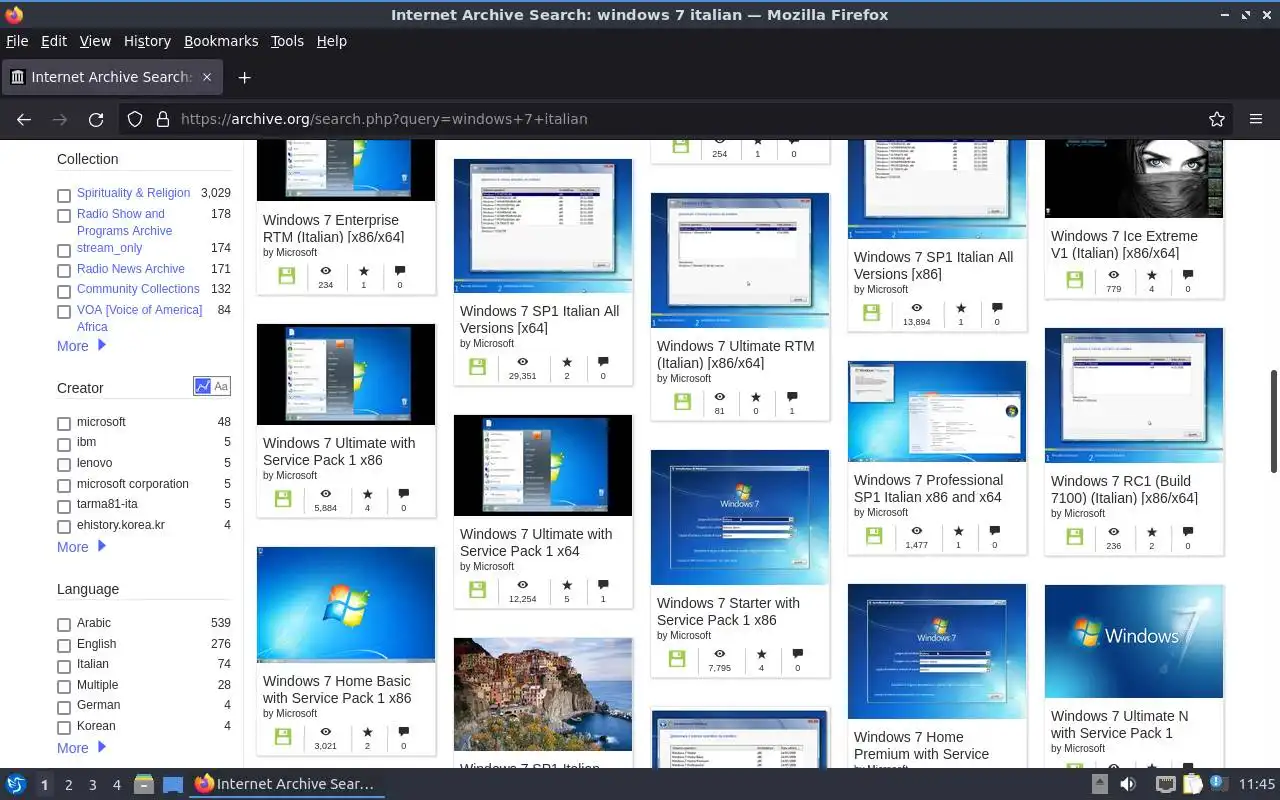Toggle the Creator sort-by-count button
1280x800 pixels.
click(203, 386)
